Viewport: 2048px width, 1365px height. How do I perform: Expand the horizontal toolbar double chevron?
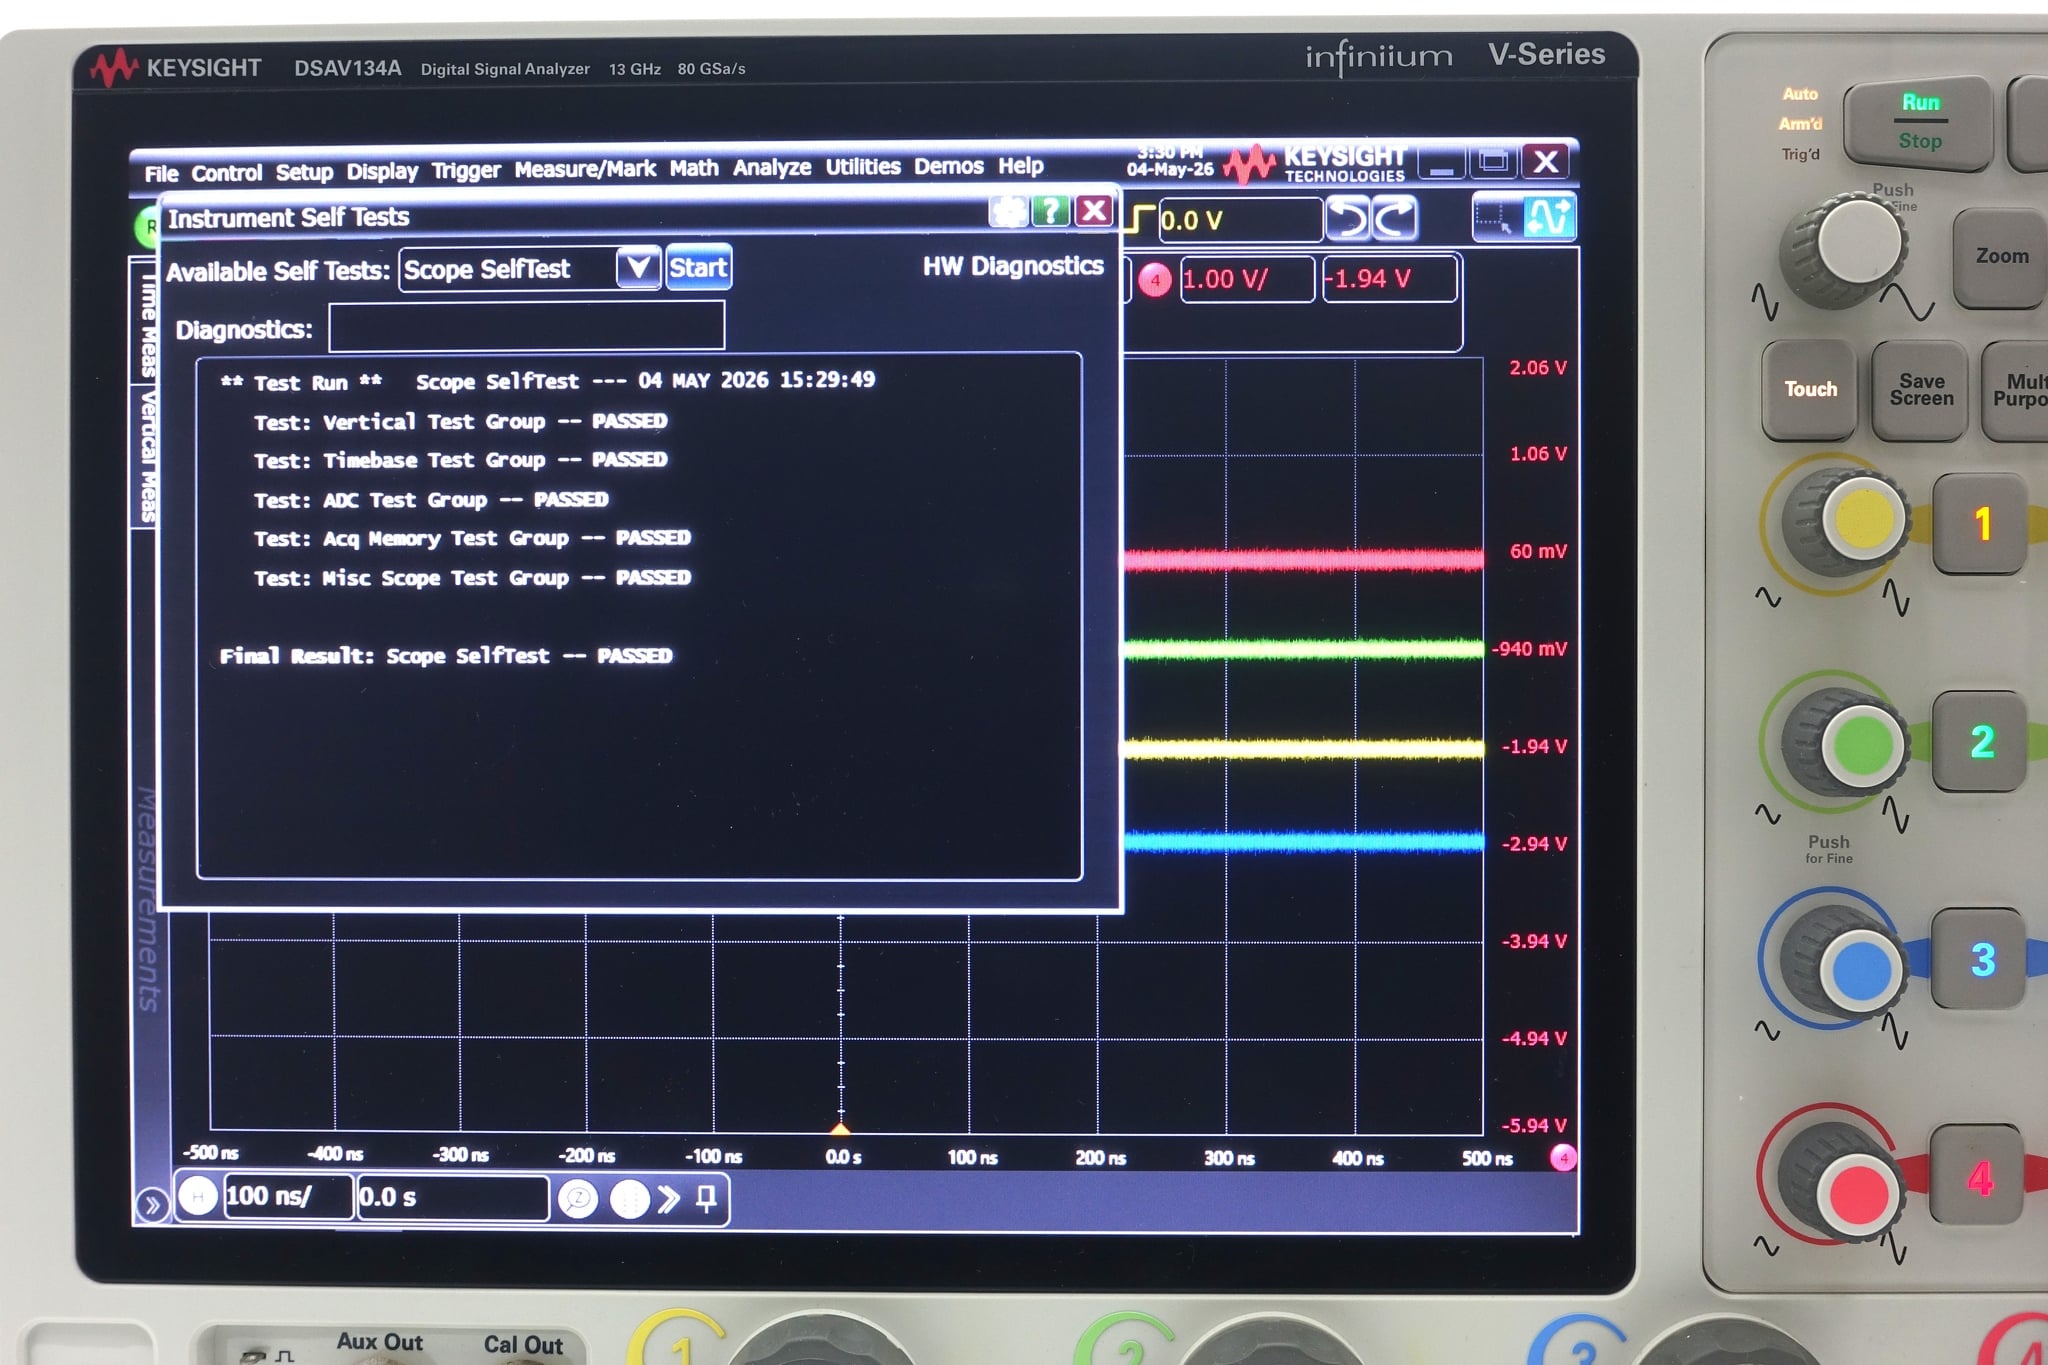(668, 1198)
